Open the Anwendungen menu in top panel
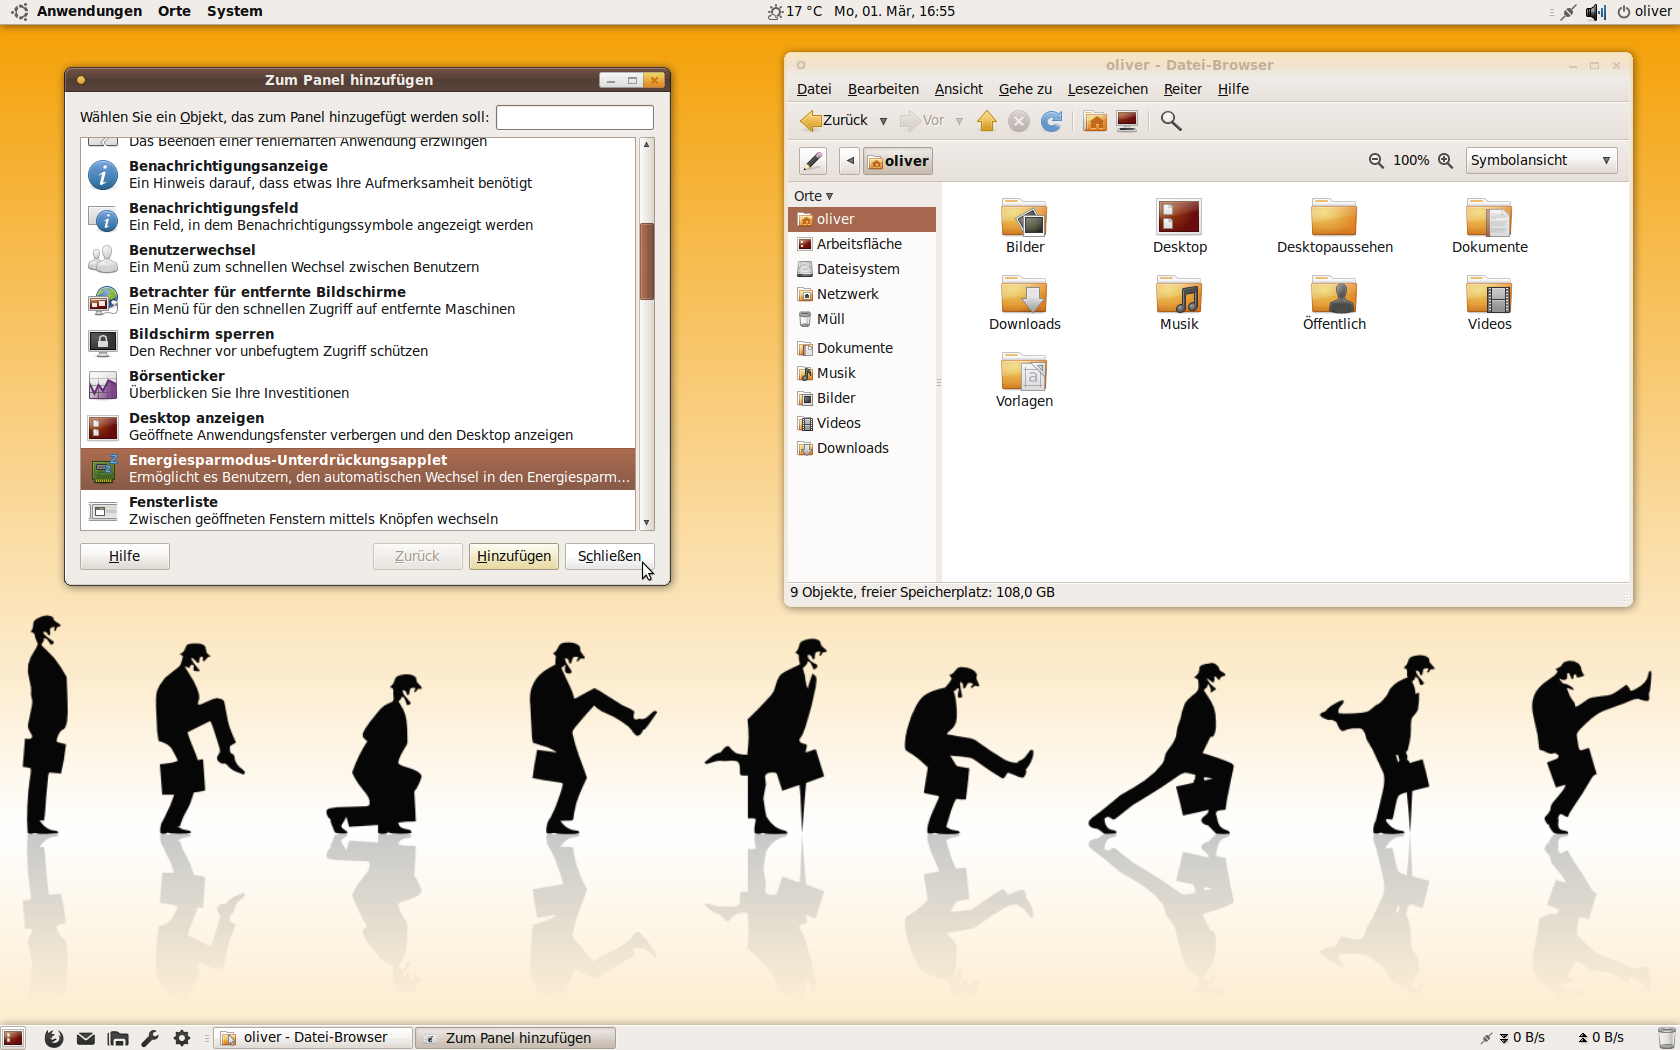 click(x=89, y=11)
